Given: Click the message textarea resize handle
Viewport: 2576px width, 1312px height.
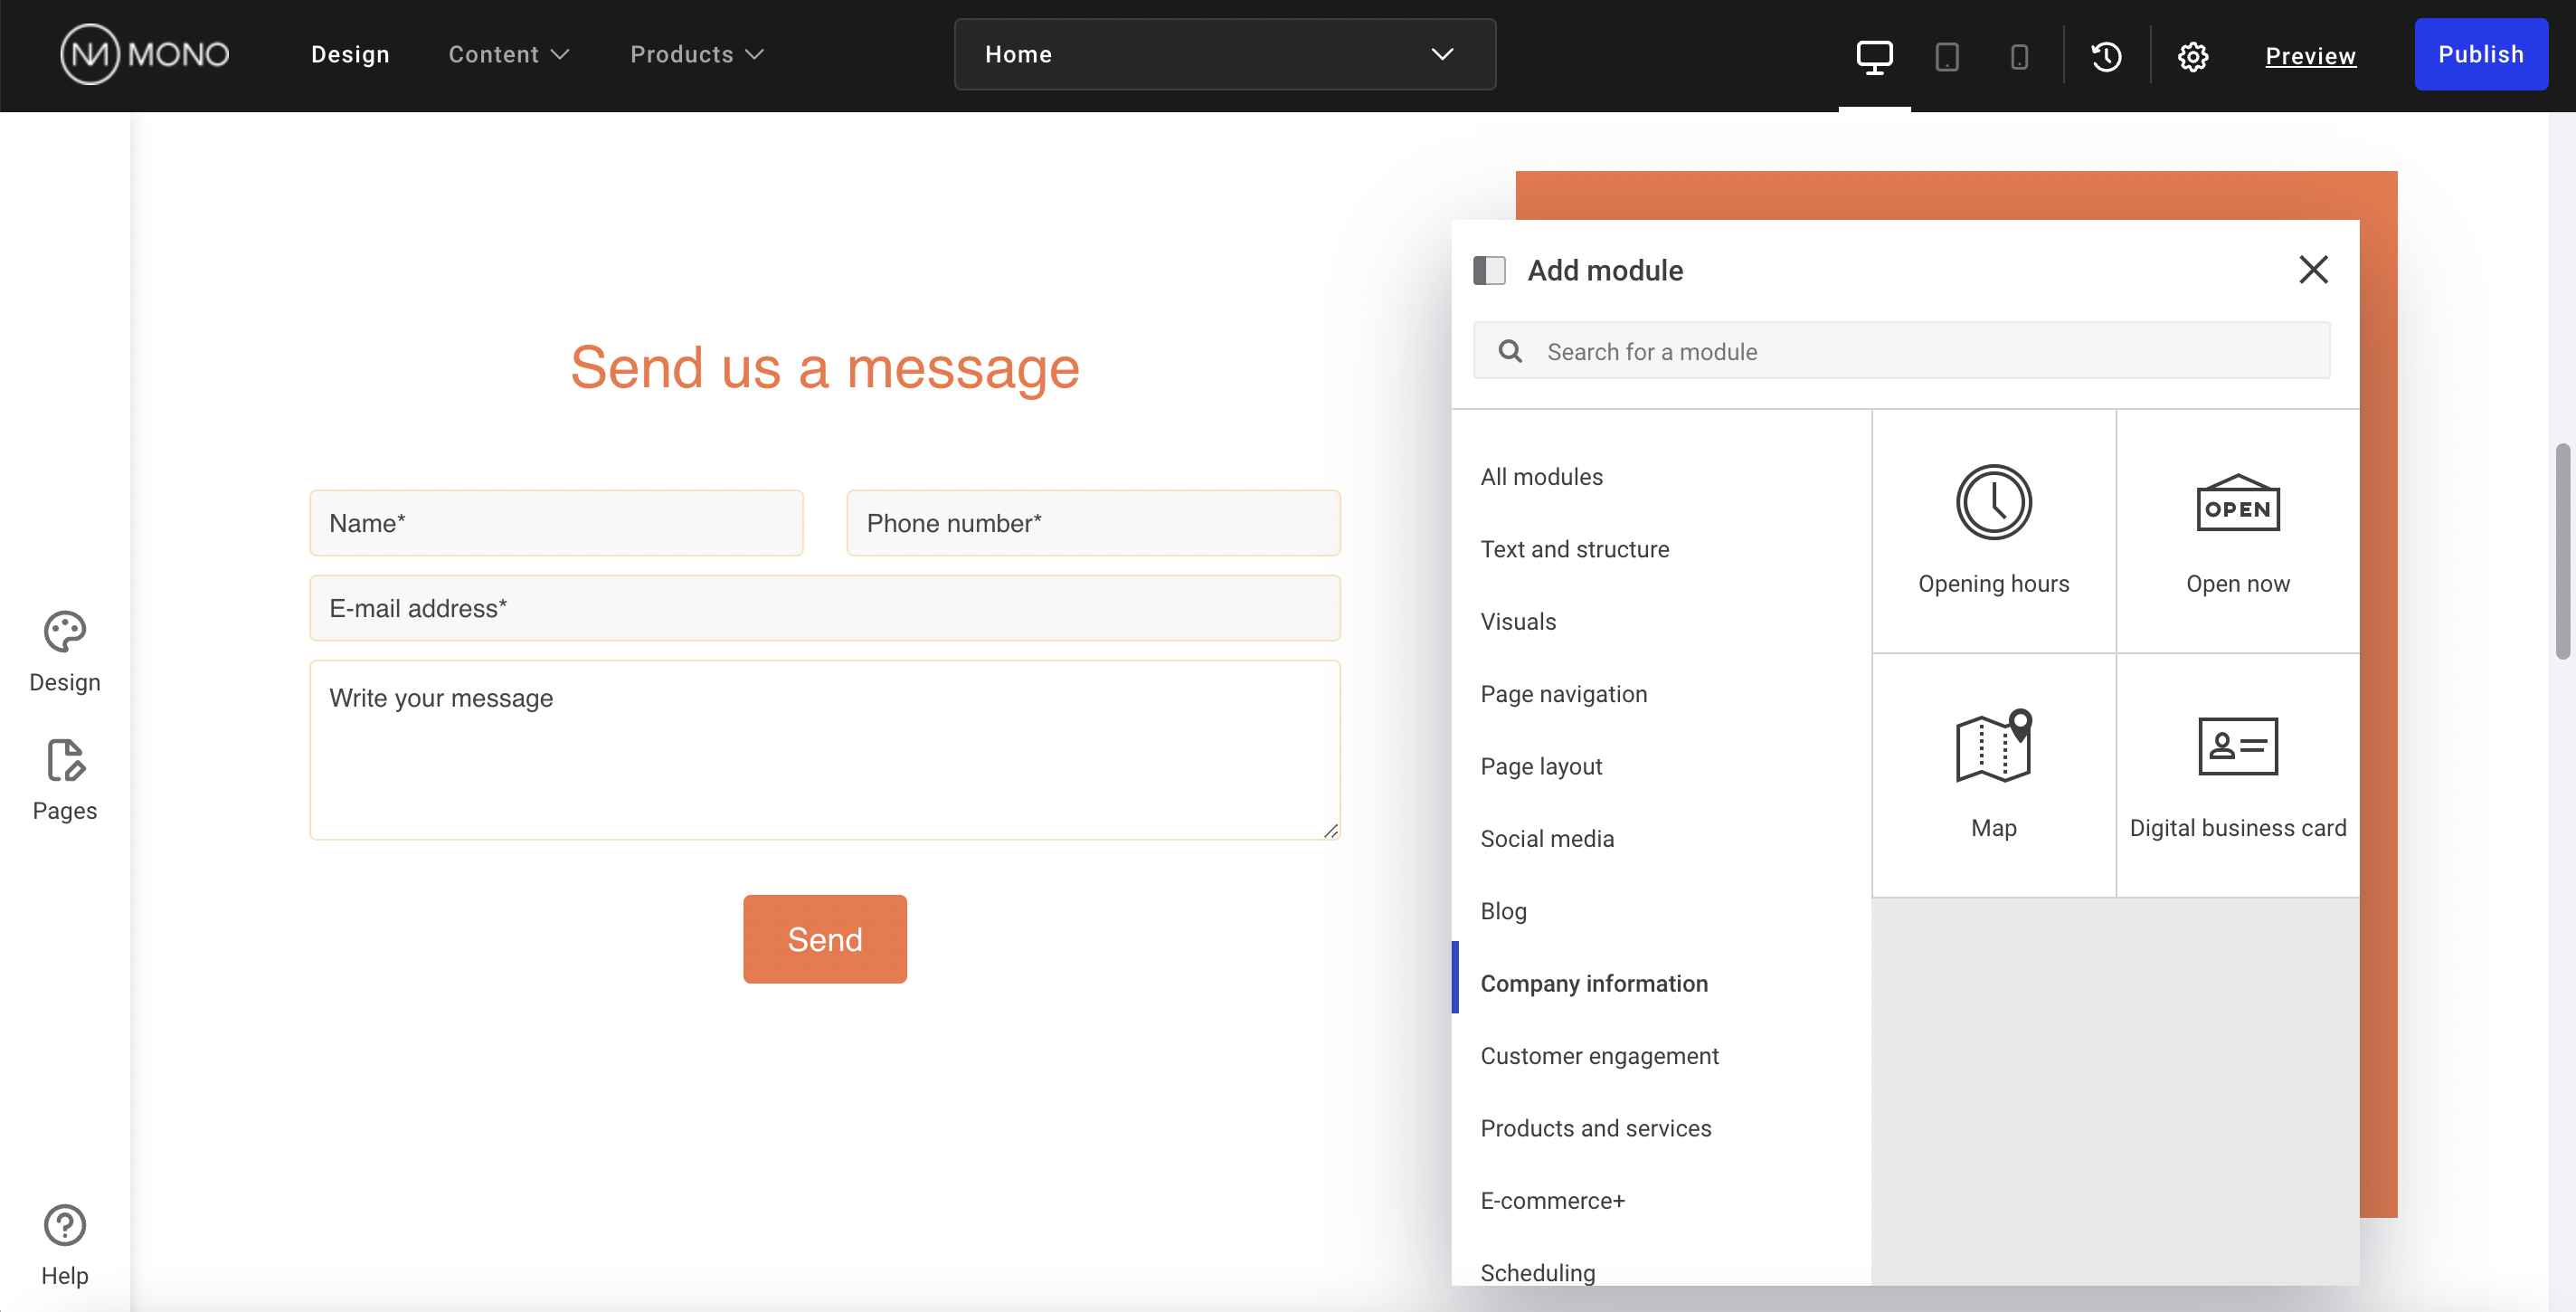Looking at the screenshot, I should click(x=1330, y=830).
